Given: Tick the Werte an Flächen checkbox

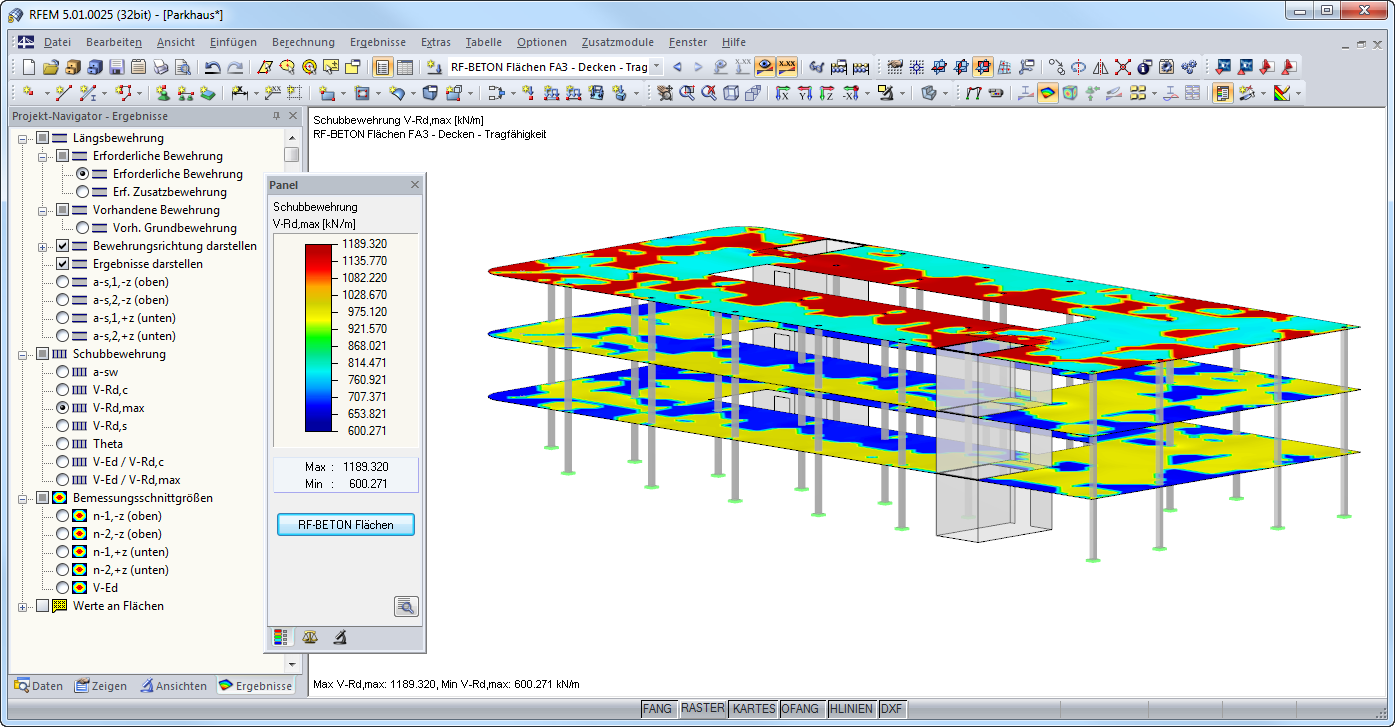Looking at the screenshot, I should [42, 606].
